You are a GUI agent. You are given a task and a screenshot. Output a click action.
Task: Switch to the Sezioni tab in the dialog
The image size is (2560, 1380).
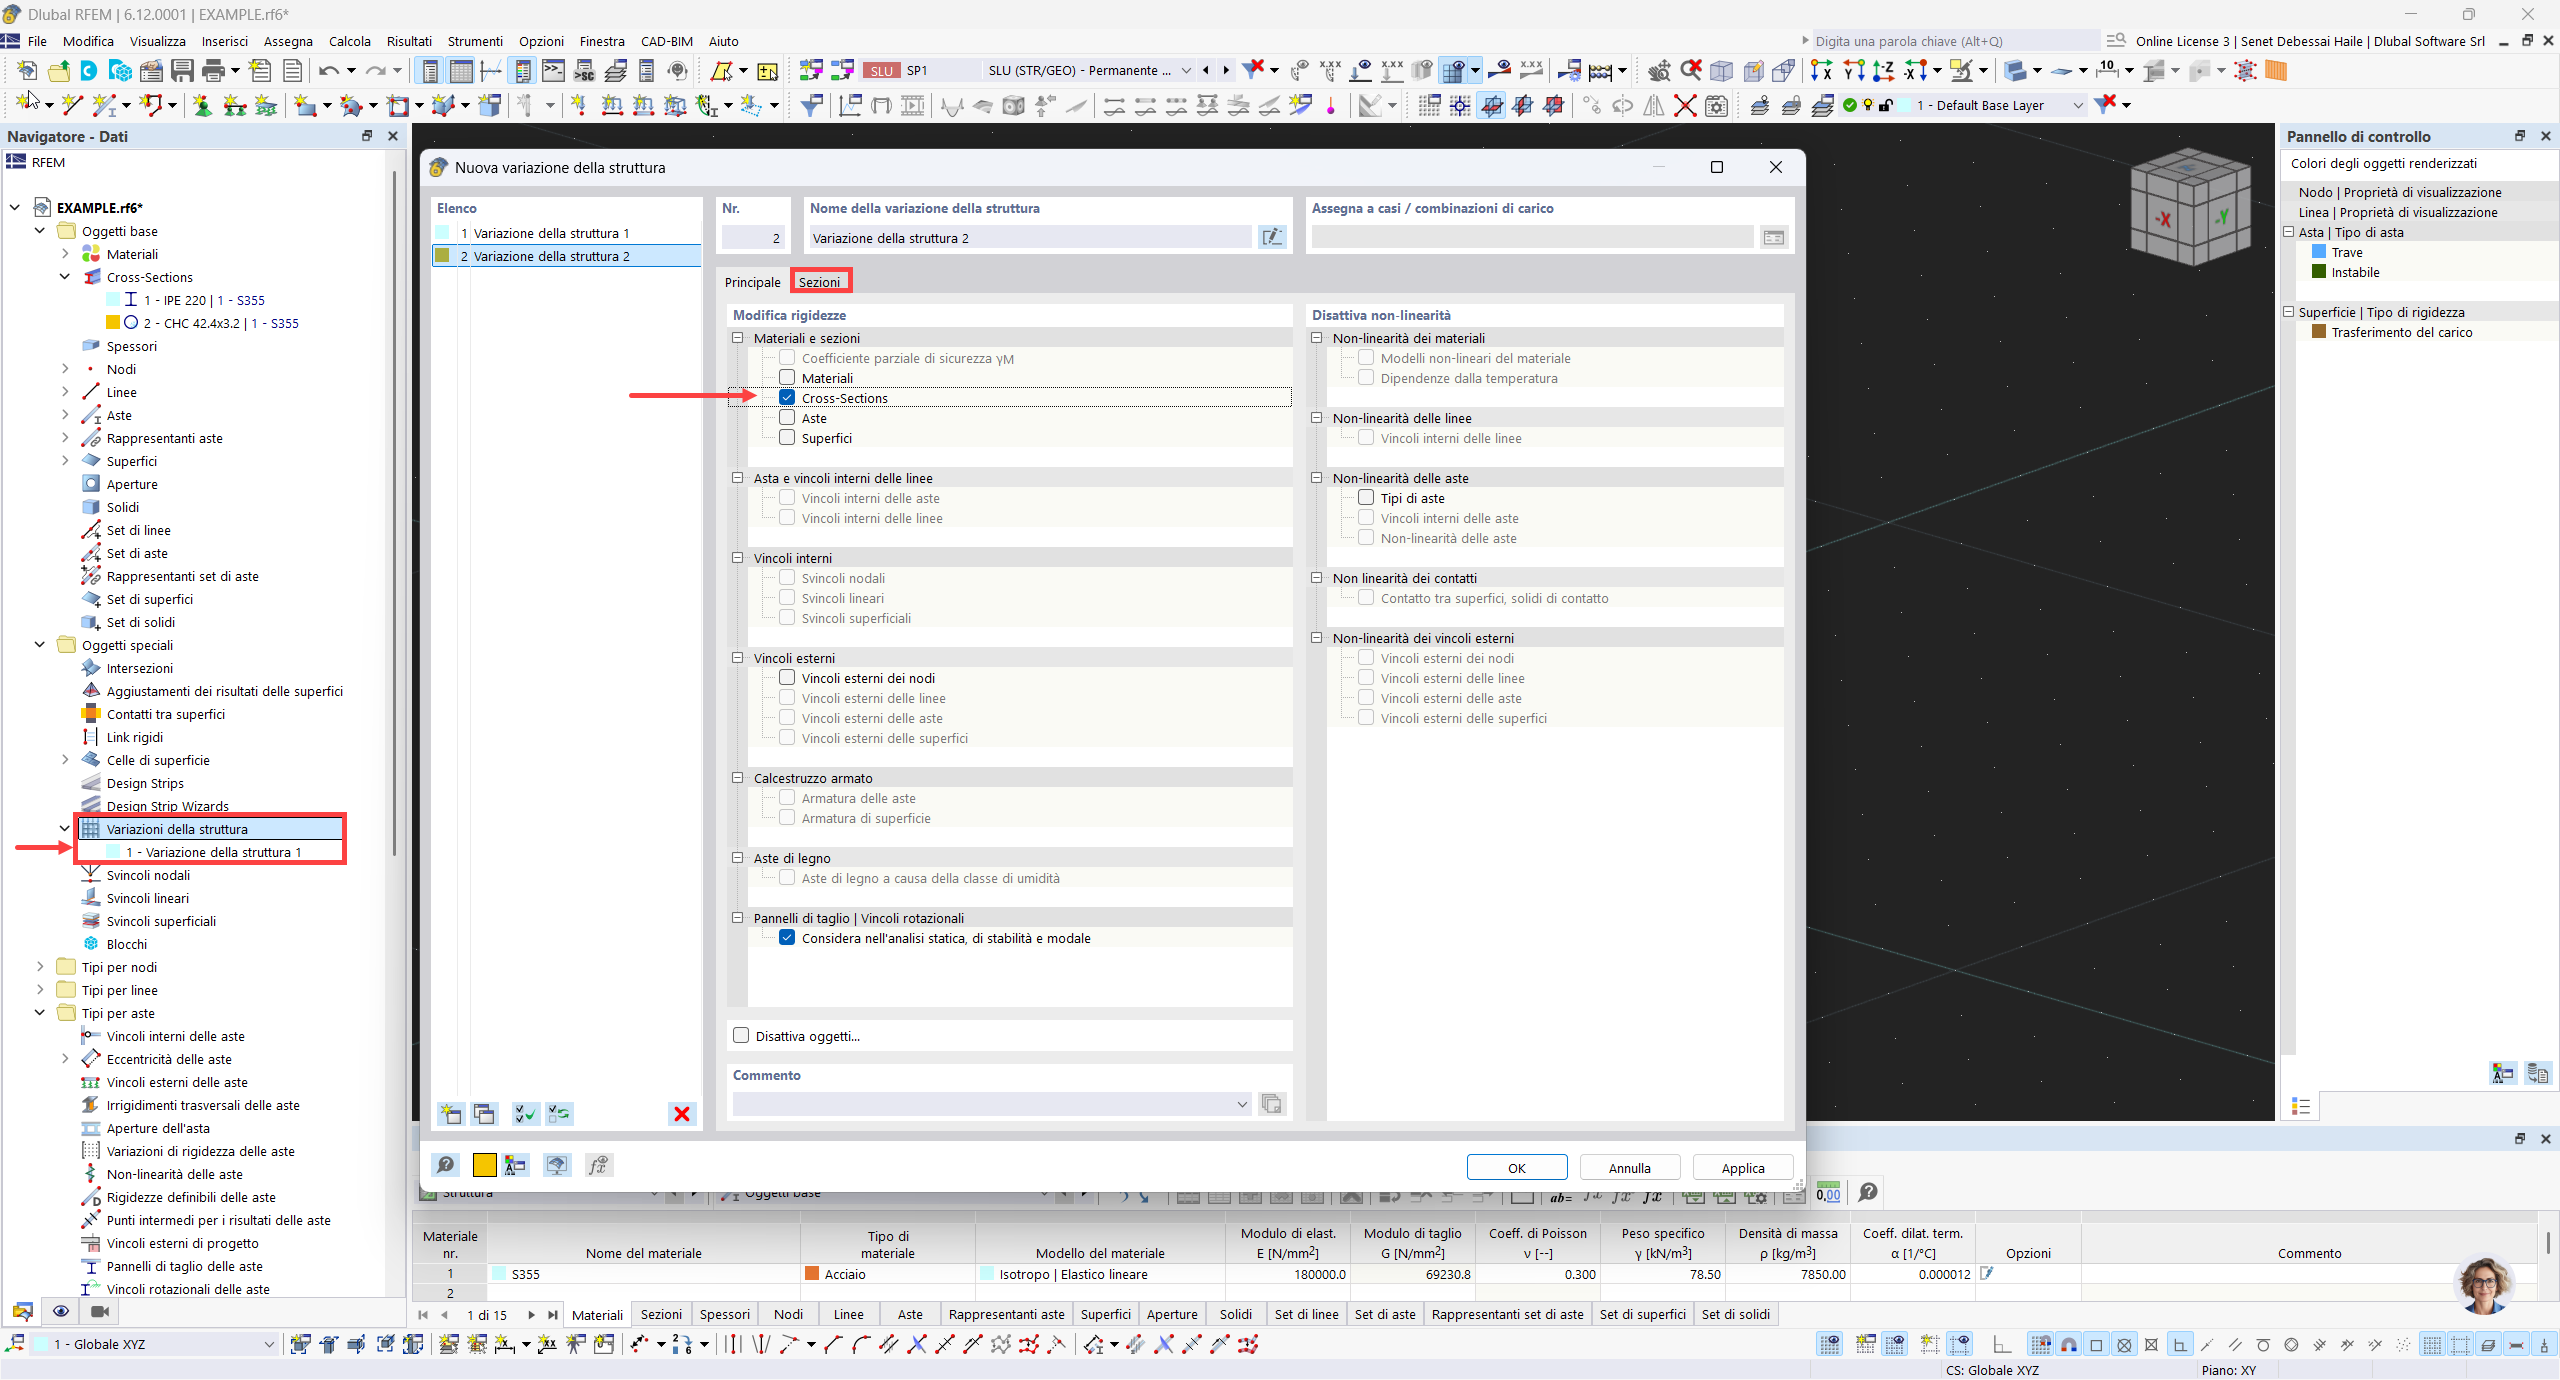(x=820, y=281)
